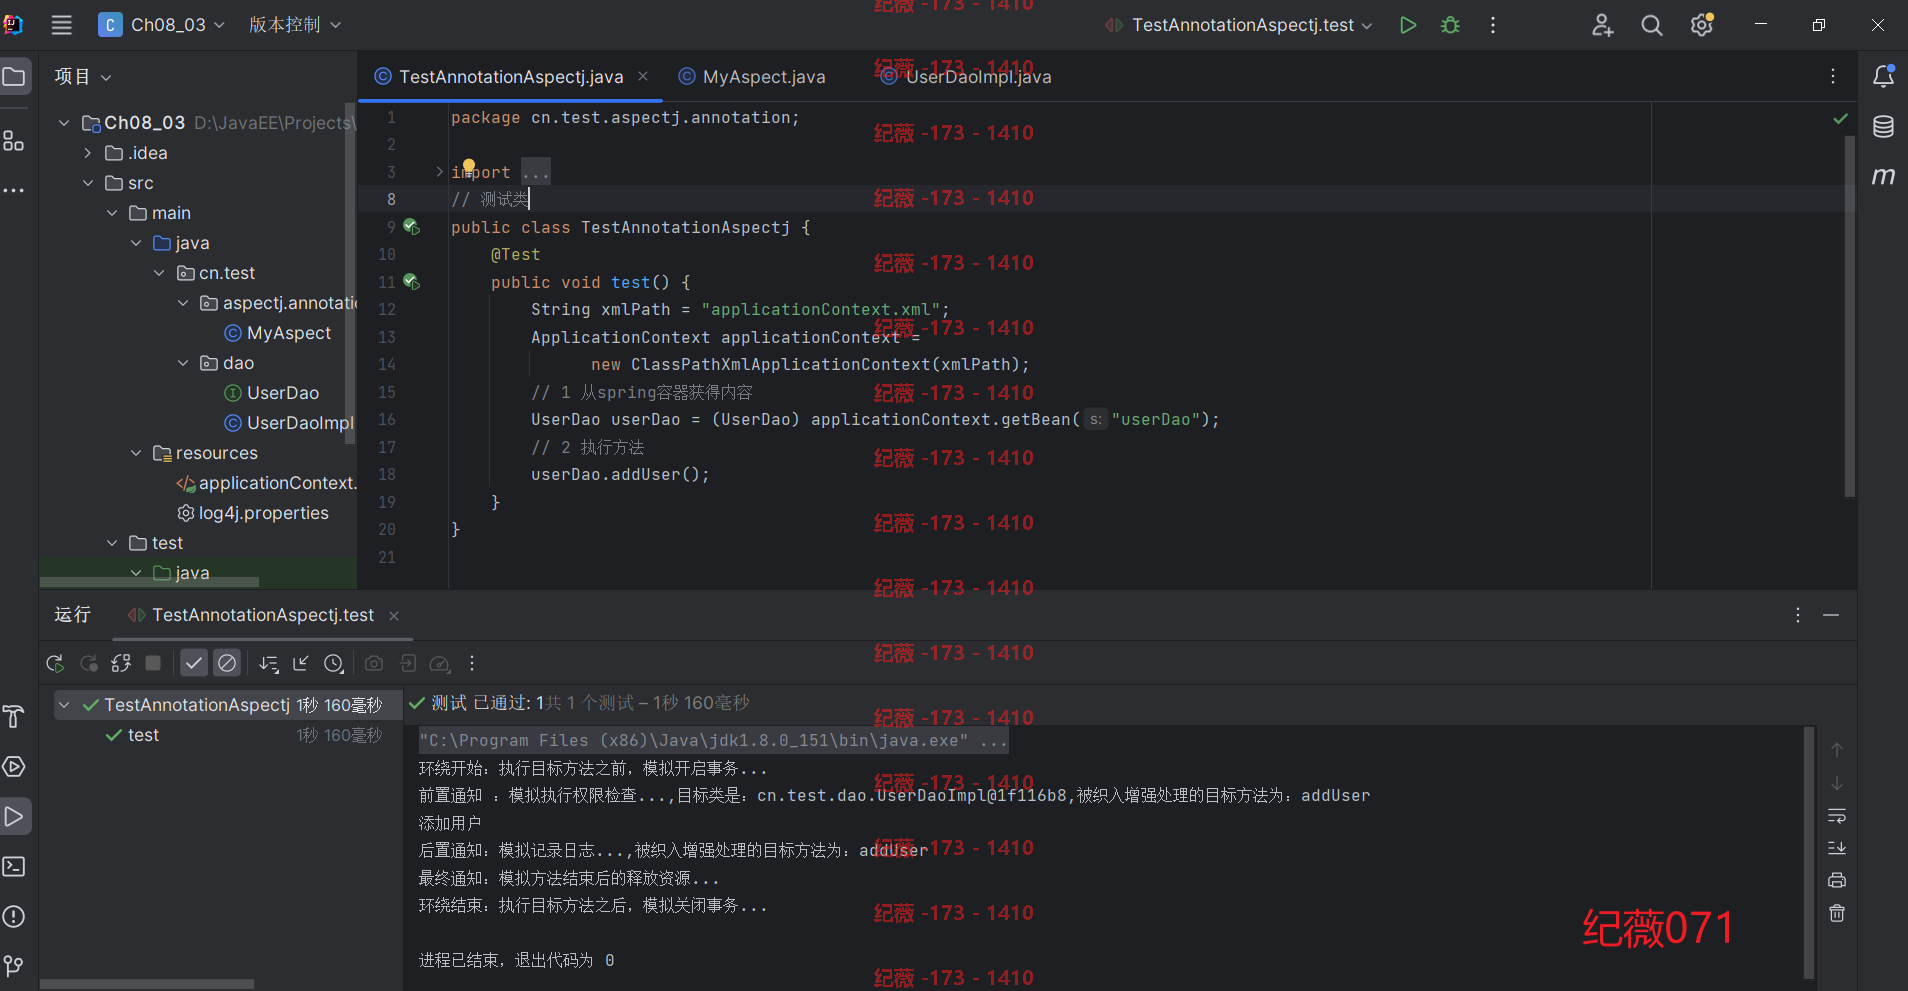Clear console output trash icon
The height and width of the screenshot is (991, 1908).
click(x=1837, y=913)
